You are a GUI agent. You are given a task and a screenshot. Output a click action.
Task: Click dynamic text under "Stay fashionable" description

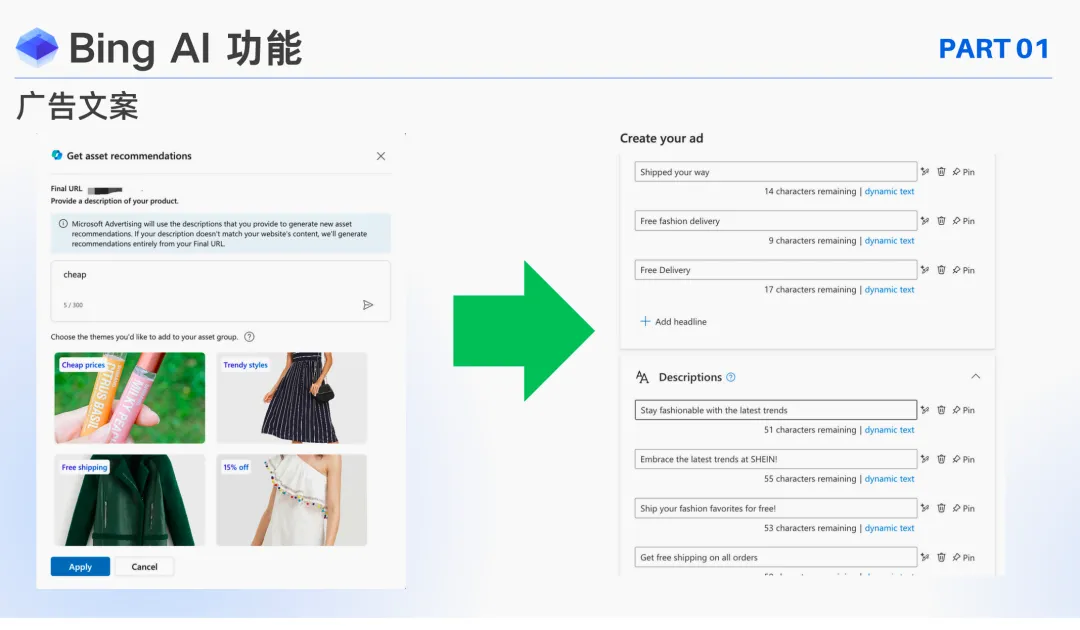coord(889,430)
